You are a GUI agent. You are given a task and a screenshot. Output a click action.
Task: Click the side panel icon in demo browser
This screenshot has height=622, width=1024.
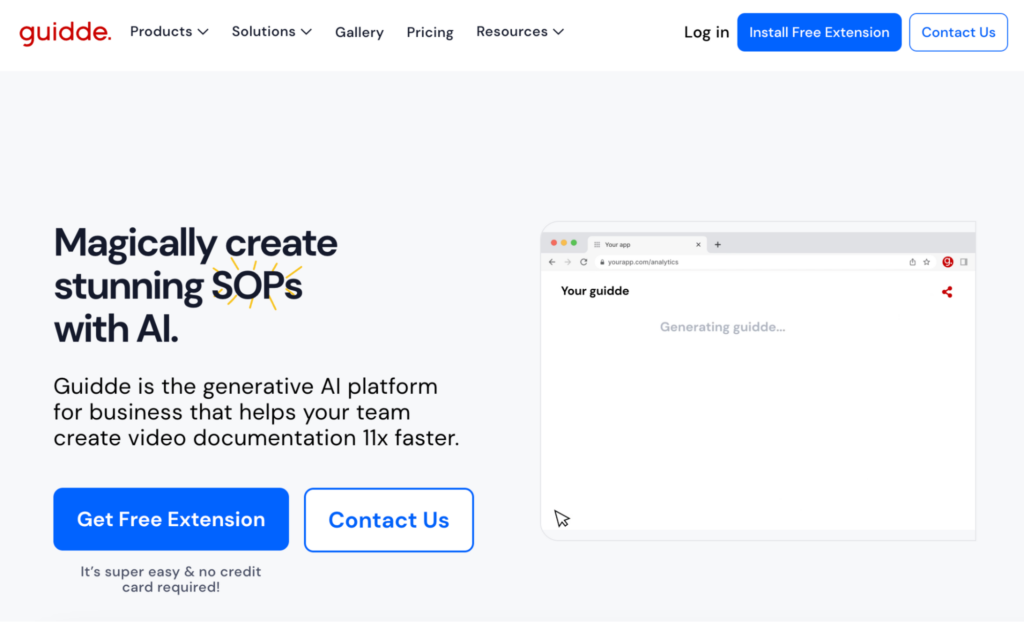point(964,262)
